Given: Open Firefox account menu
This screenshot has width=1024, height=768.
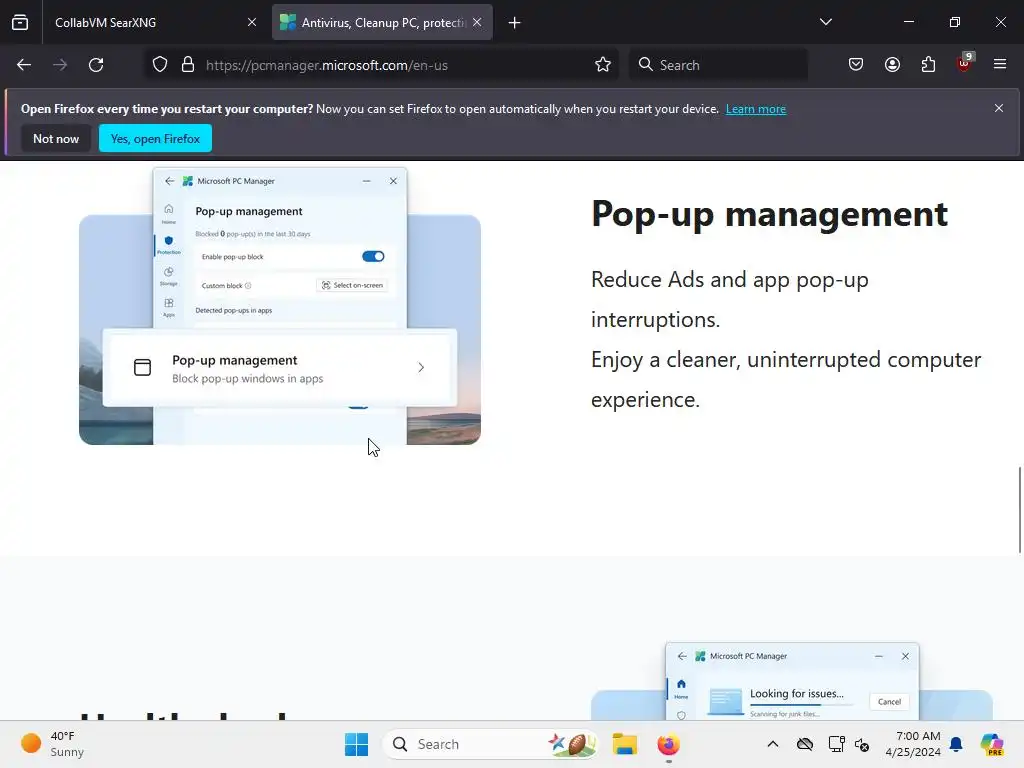Looking at the screenshot, I should (x=892, y=65).
